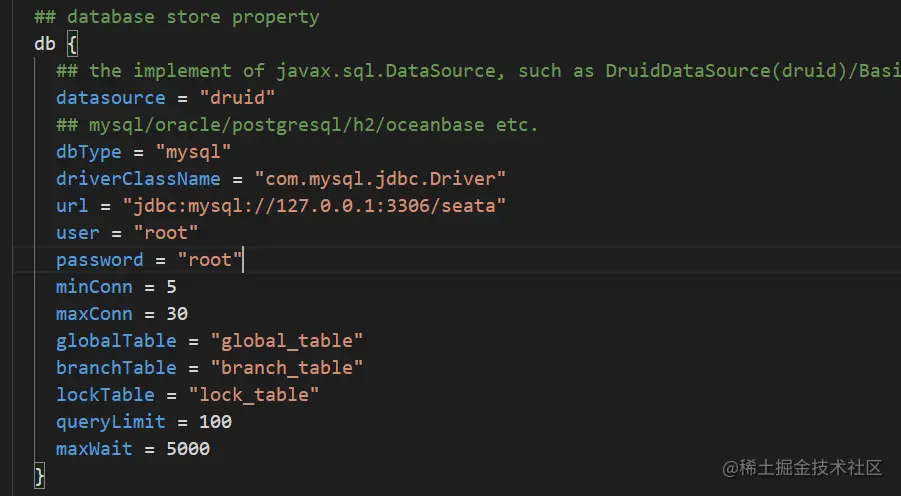Click the maxConn value 30
The image size is (901, 496).
177,314
